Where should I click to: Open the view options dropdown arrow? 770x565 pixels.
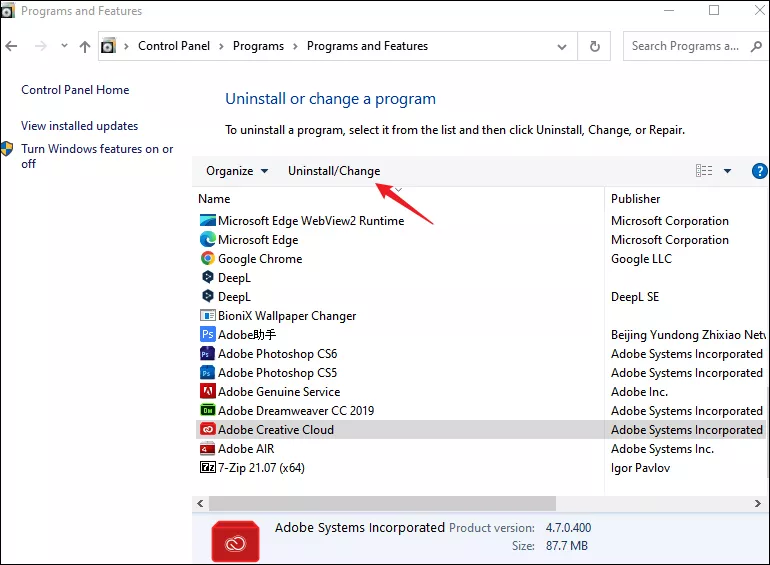(727, 171)
